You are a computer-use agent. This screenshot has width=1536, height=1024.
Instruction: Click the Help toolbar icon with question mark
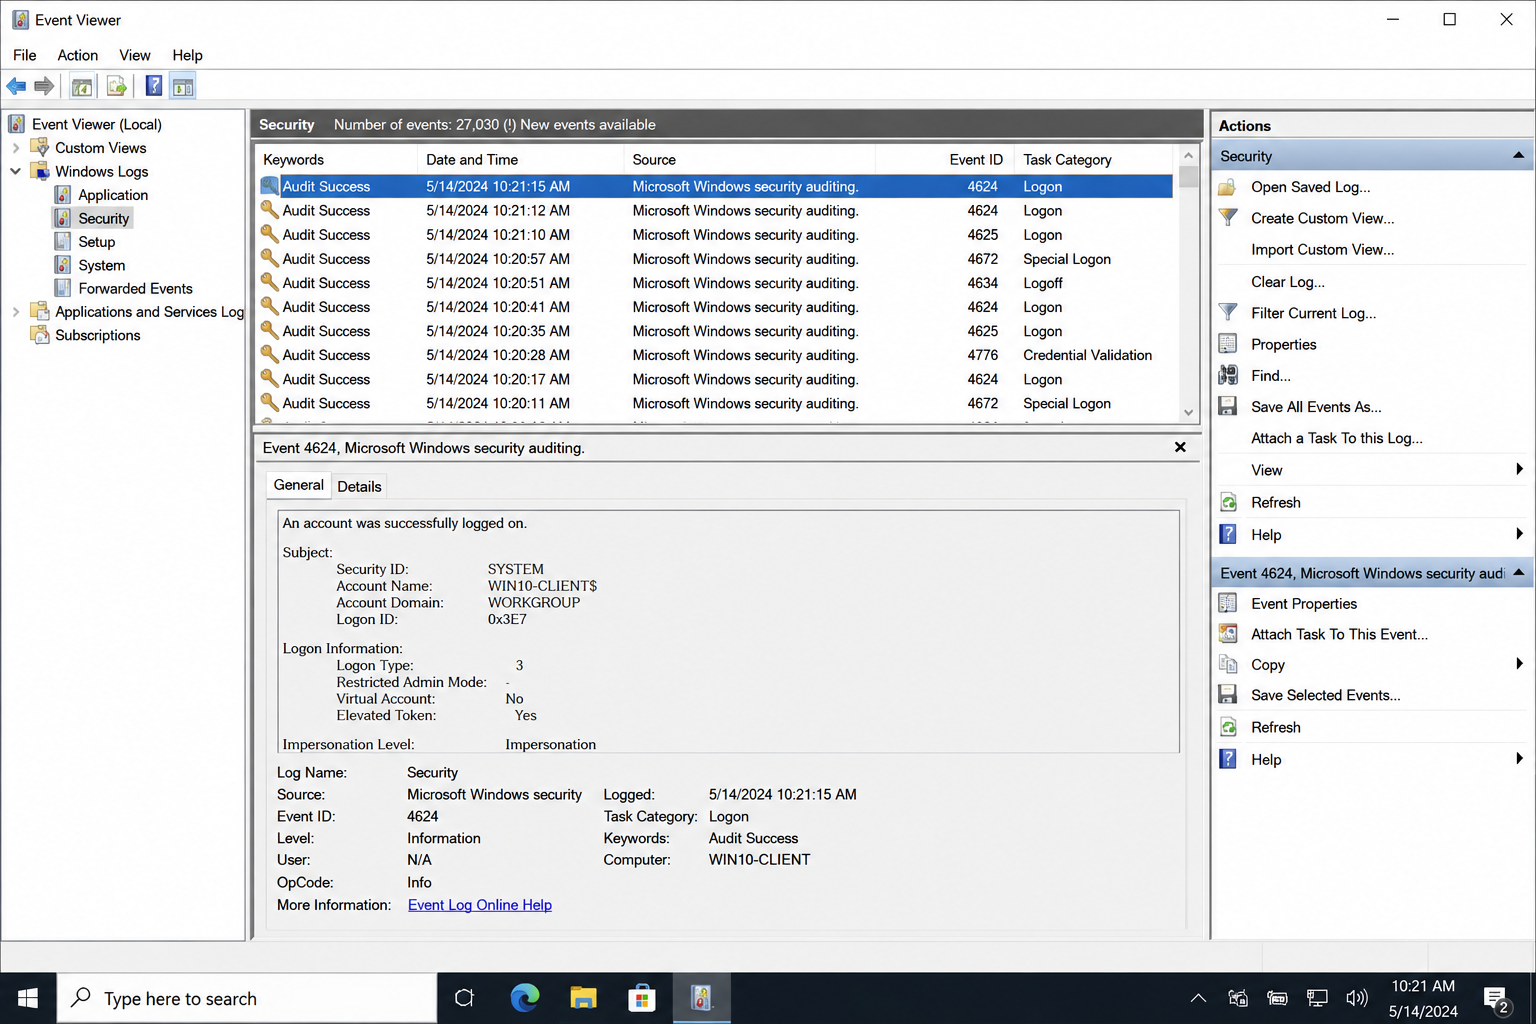154,86
